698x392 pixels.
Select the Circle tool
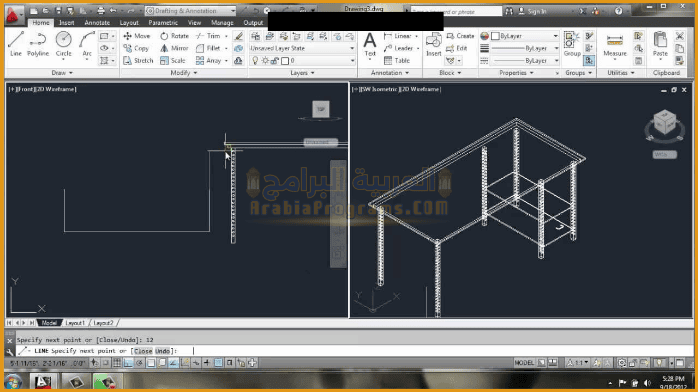[64, 44]
